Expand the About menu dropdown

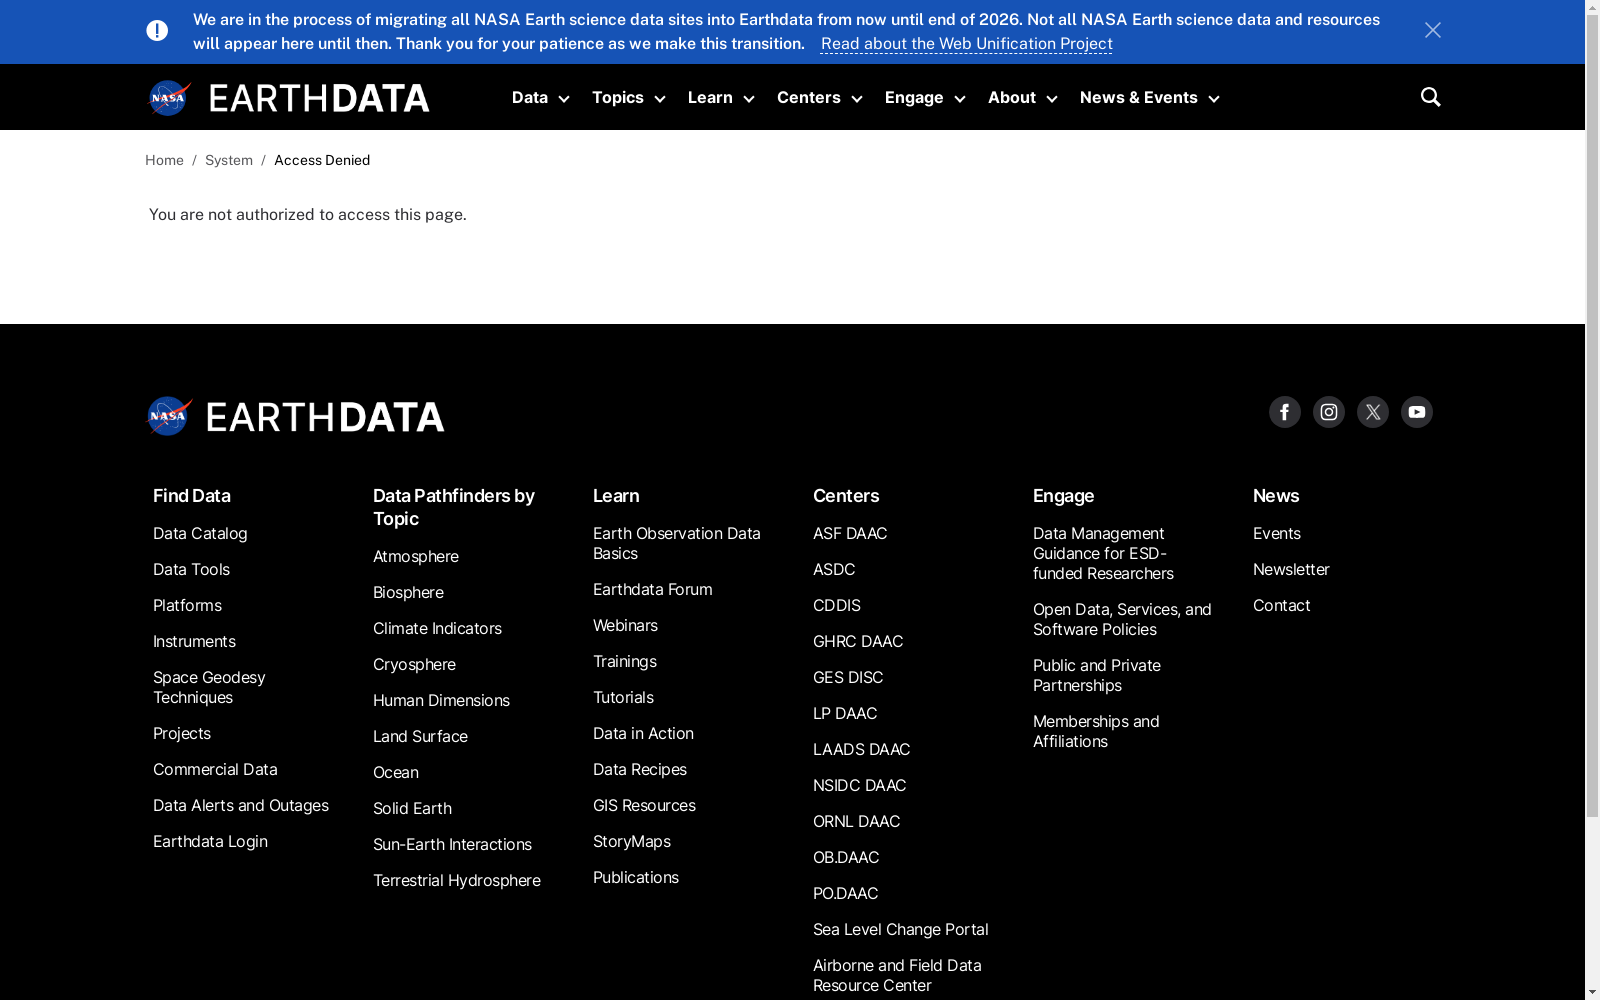click(1022, 98)
